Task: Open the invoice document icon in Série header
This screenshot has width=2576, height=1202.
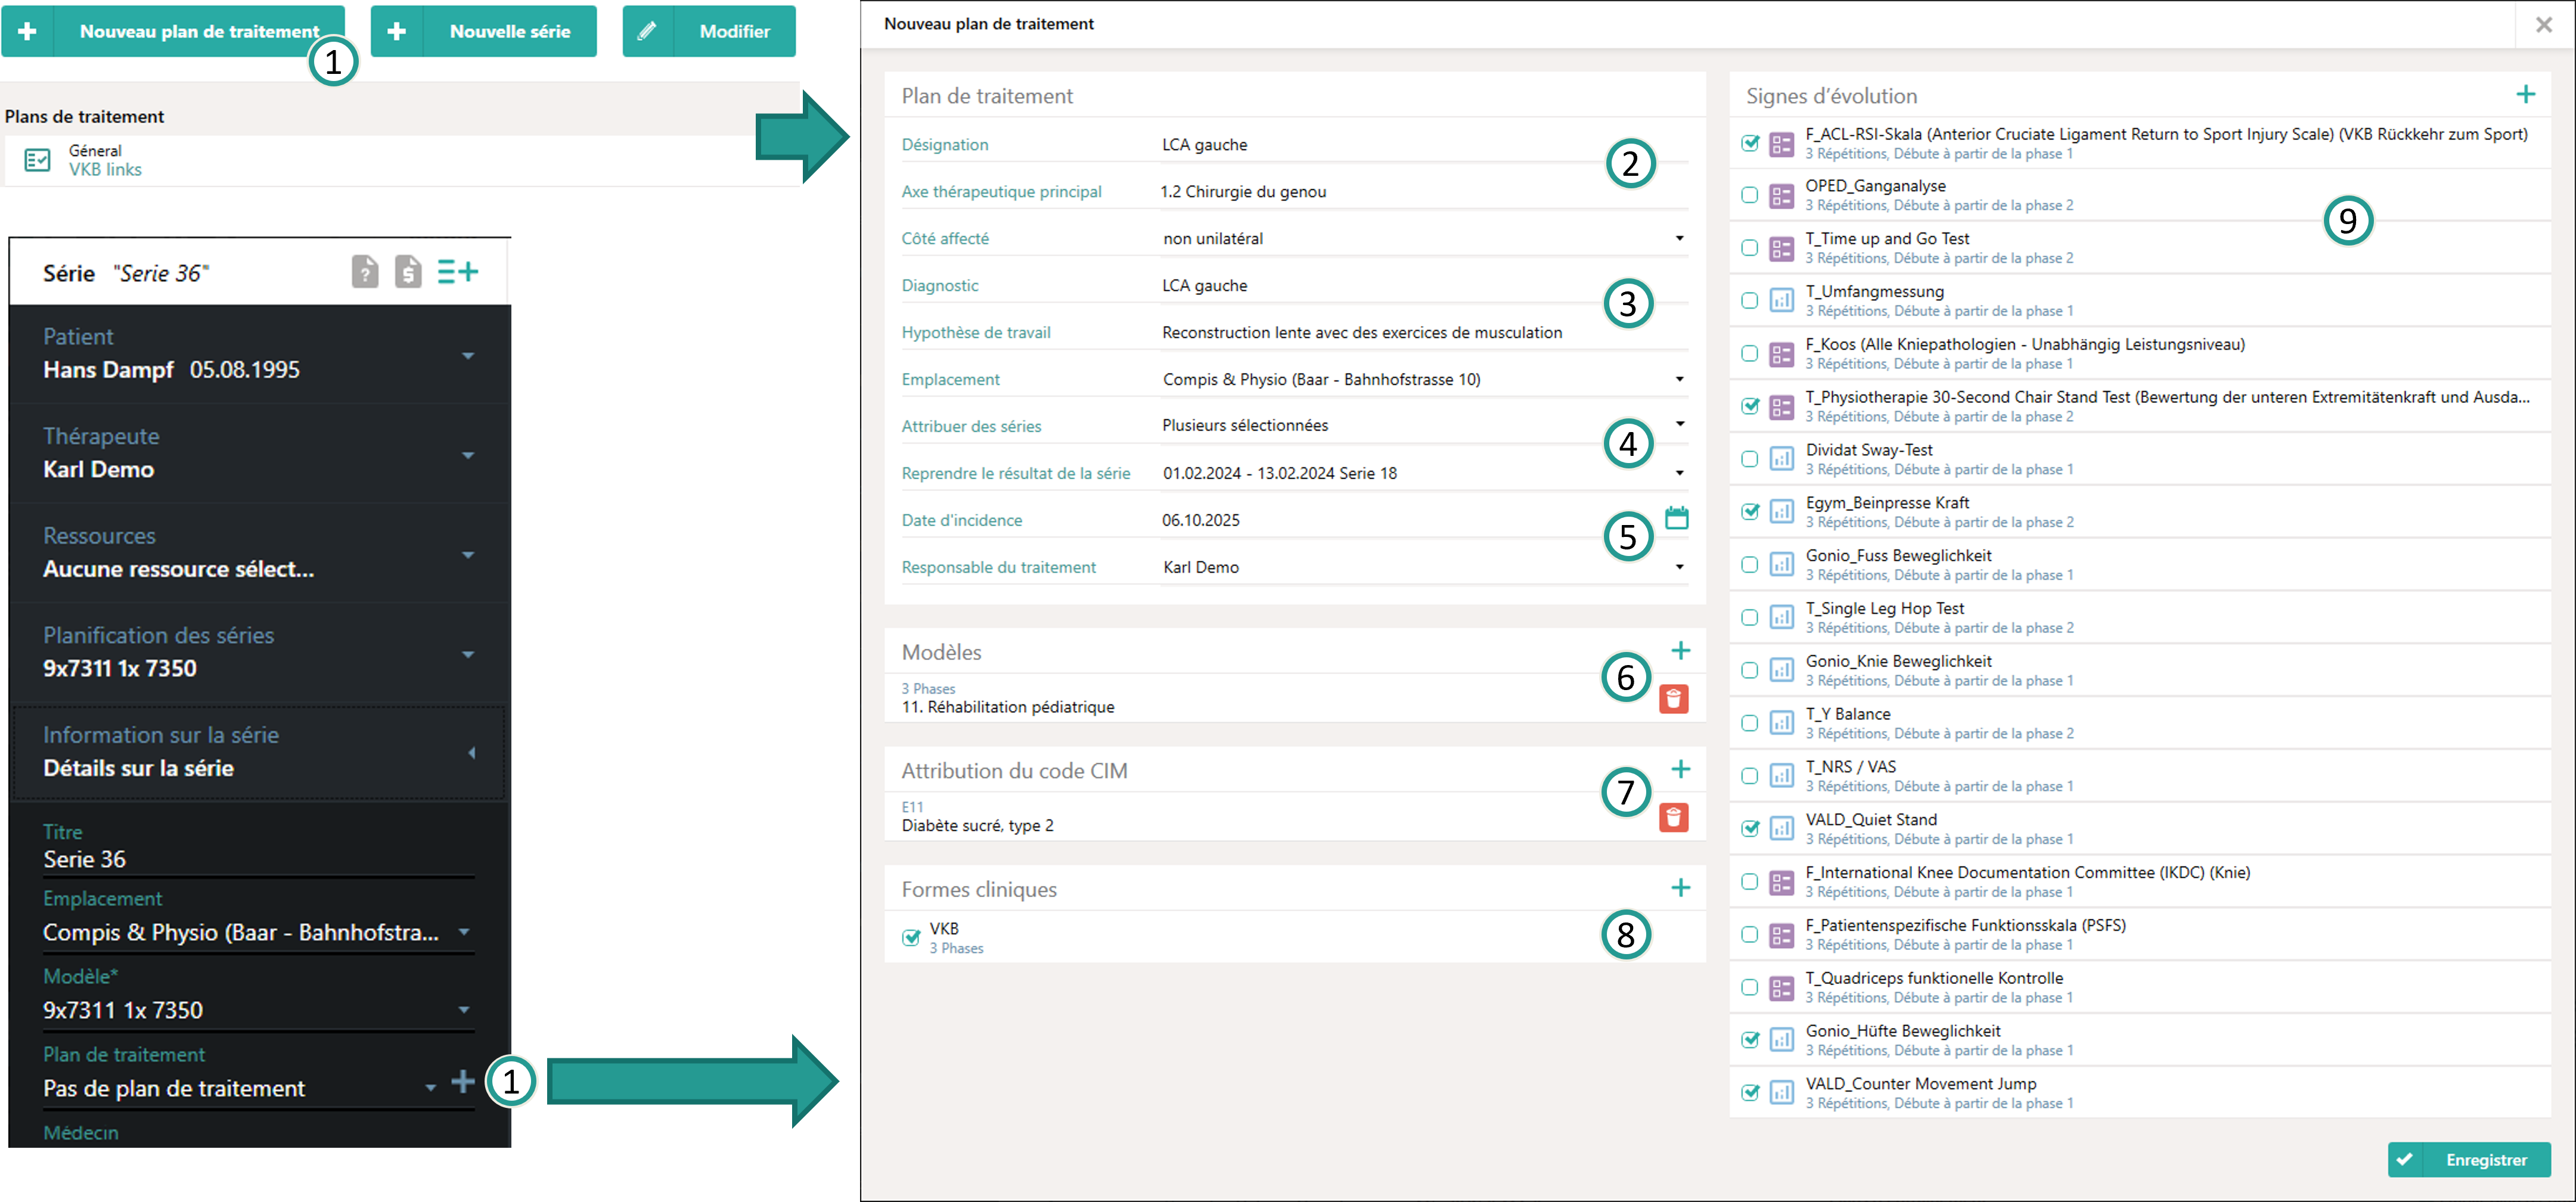Action: pos(408,272)
